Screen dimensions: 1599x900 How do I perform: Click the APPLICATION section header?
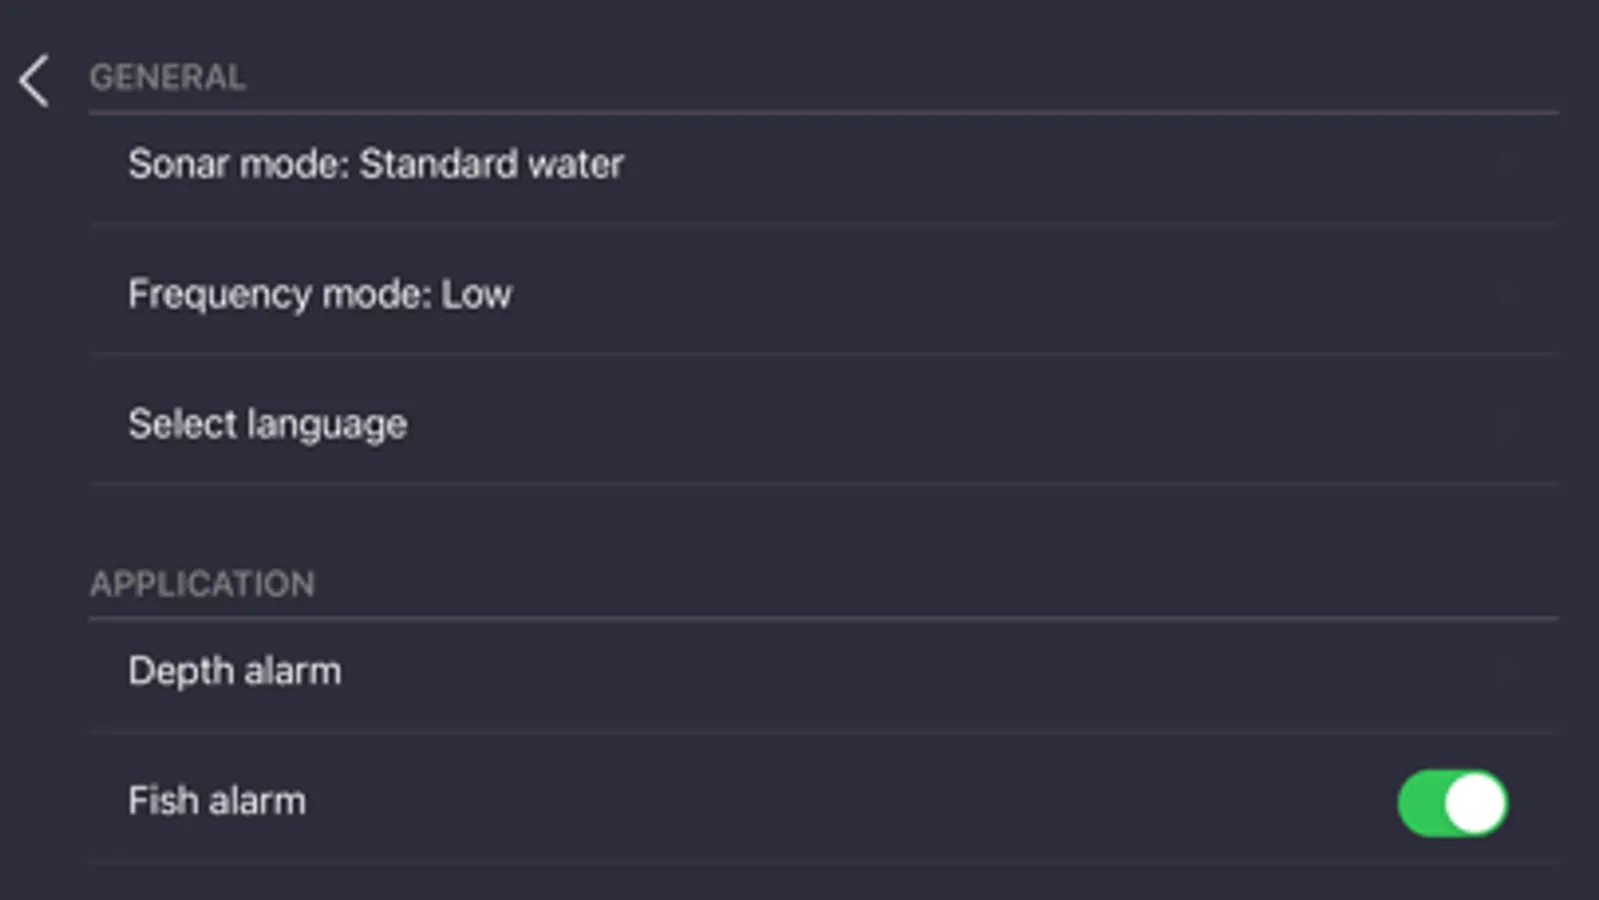202,584
